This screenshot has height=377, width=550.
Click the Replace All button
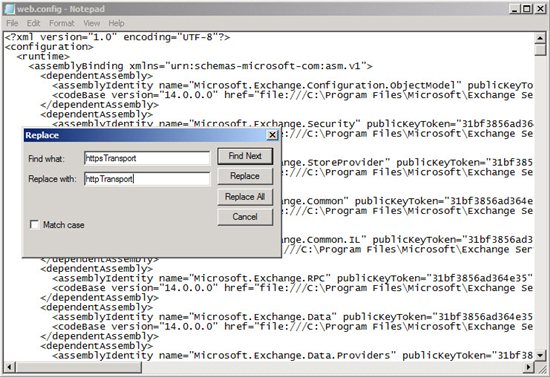click(x=245, y=197)
